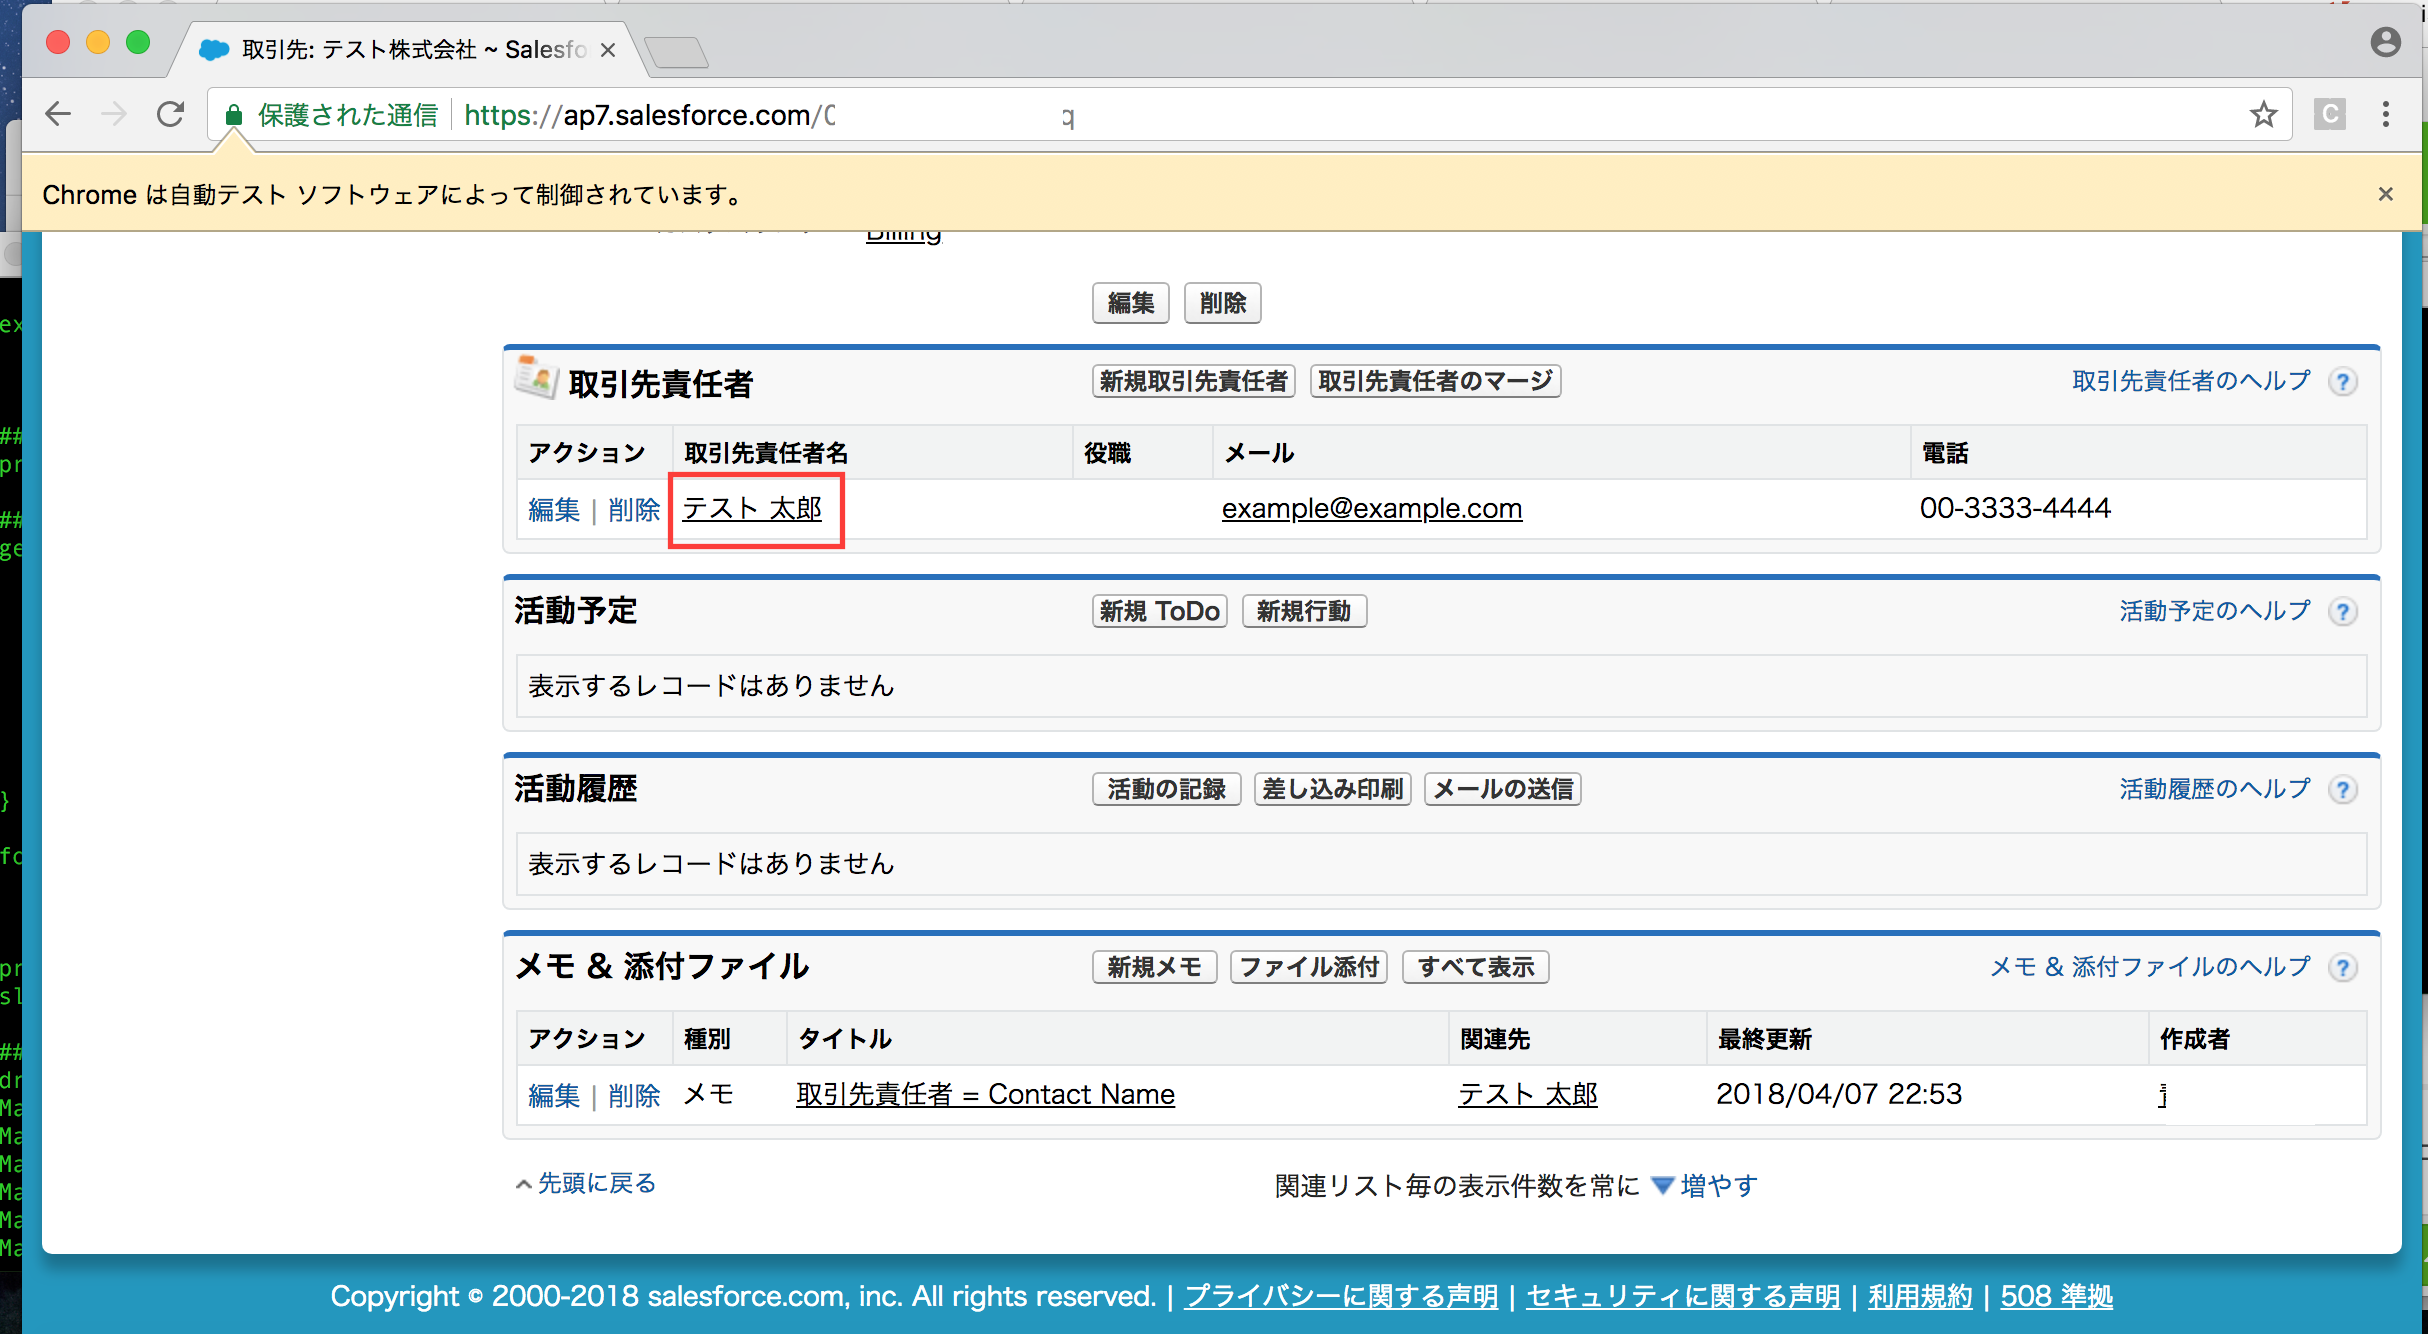The width and height of the screenshot is (2428, 1334).
Task: Click the URL address bar
Action: point(1250,115)
